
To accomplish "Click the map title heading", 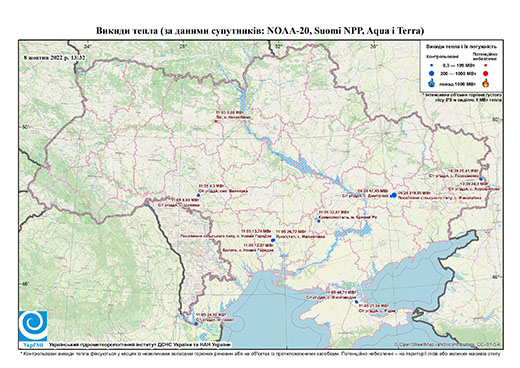I will 260,31.
